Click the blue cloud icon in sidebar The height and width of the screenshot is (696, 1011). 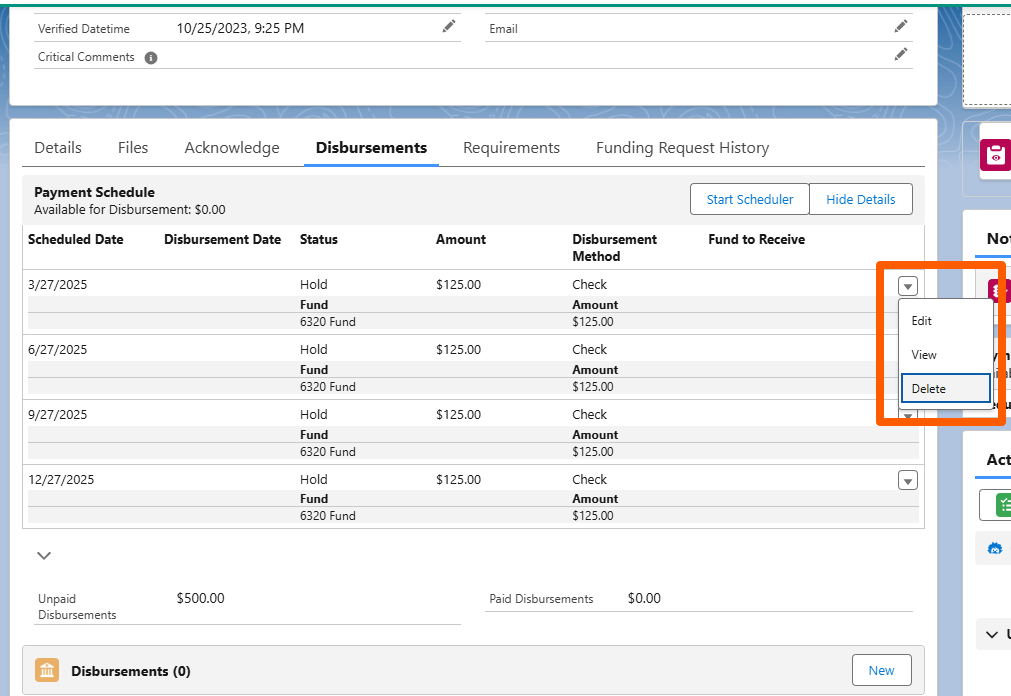(995, 548)
